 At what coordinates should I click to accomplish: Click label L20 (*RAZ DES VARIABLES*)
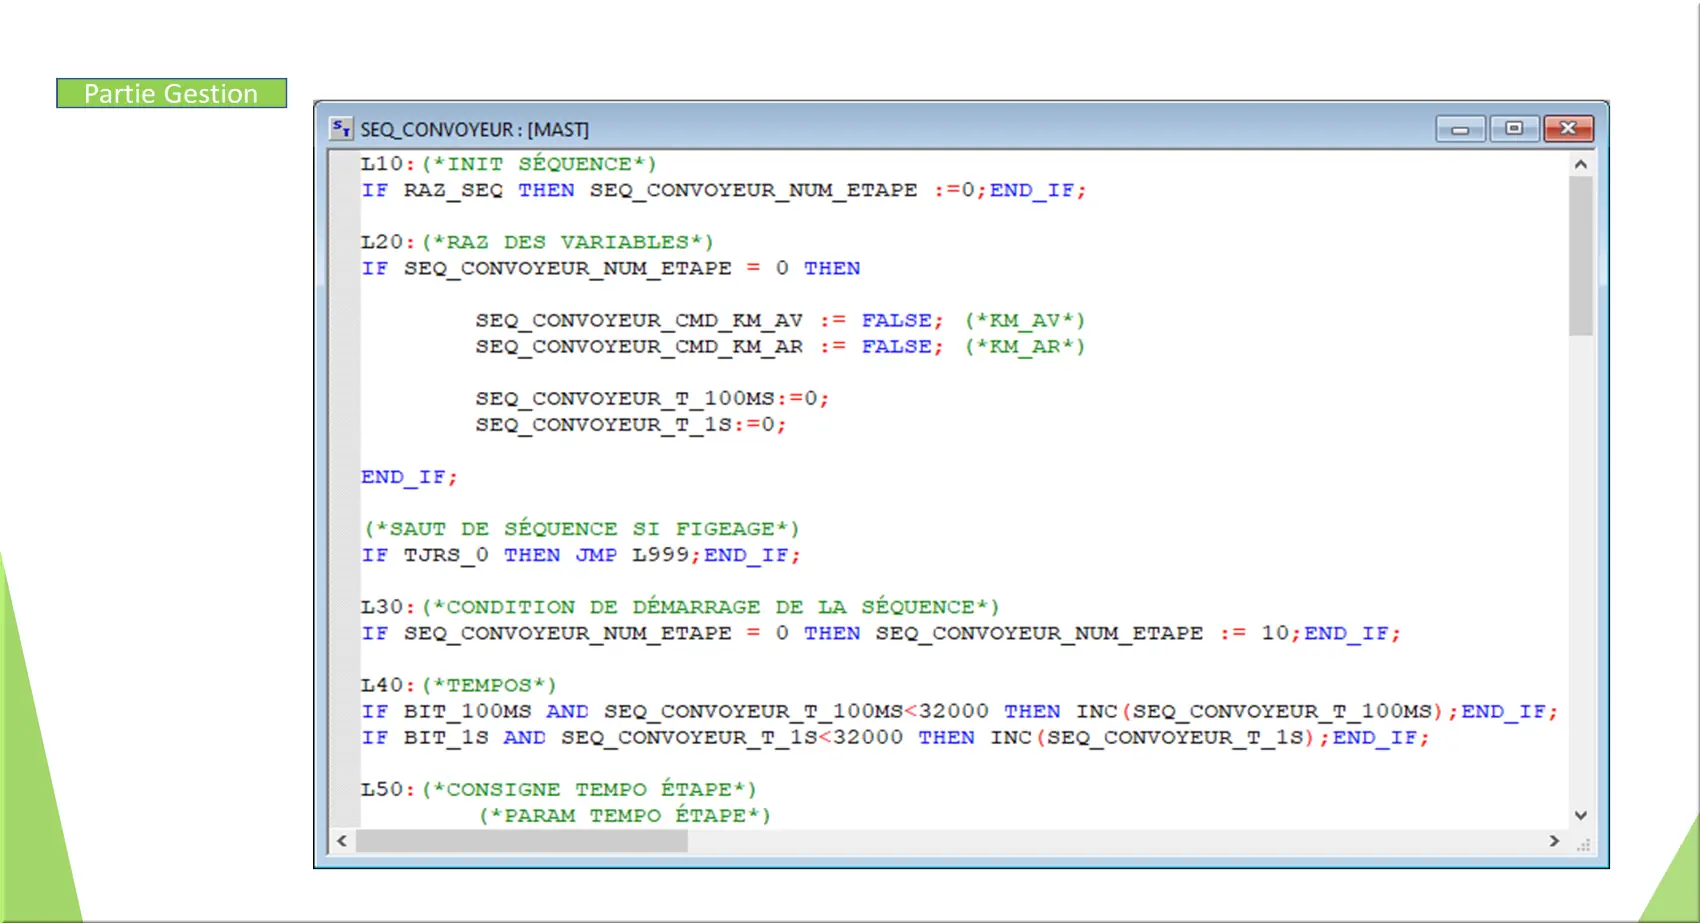[537, 242]
